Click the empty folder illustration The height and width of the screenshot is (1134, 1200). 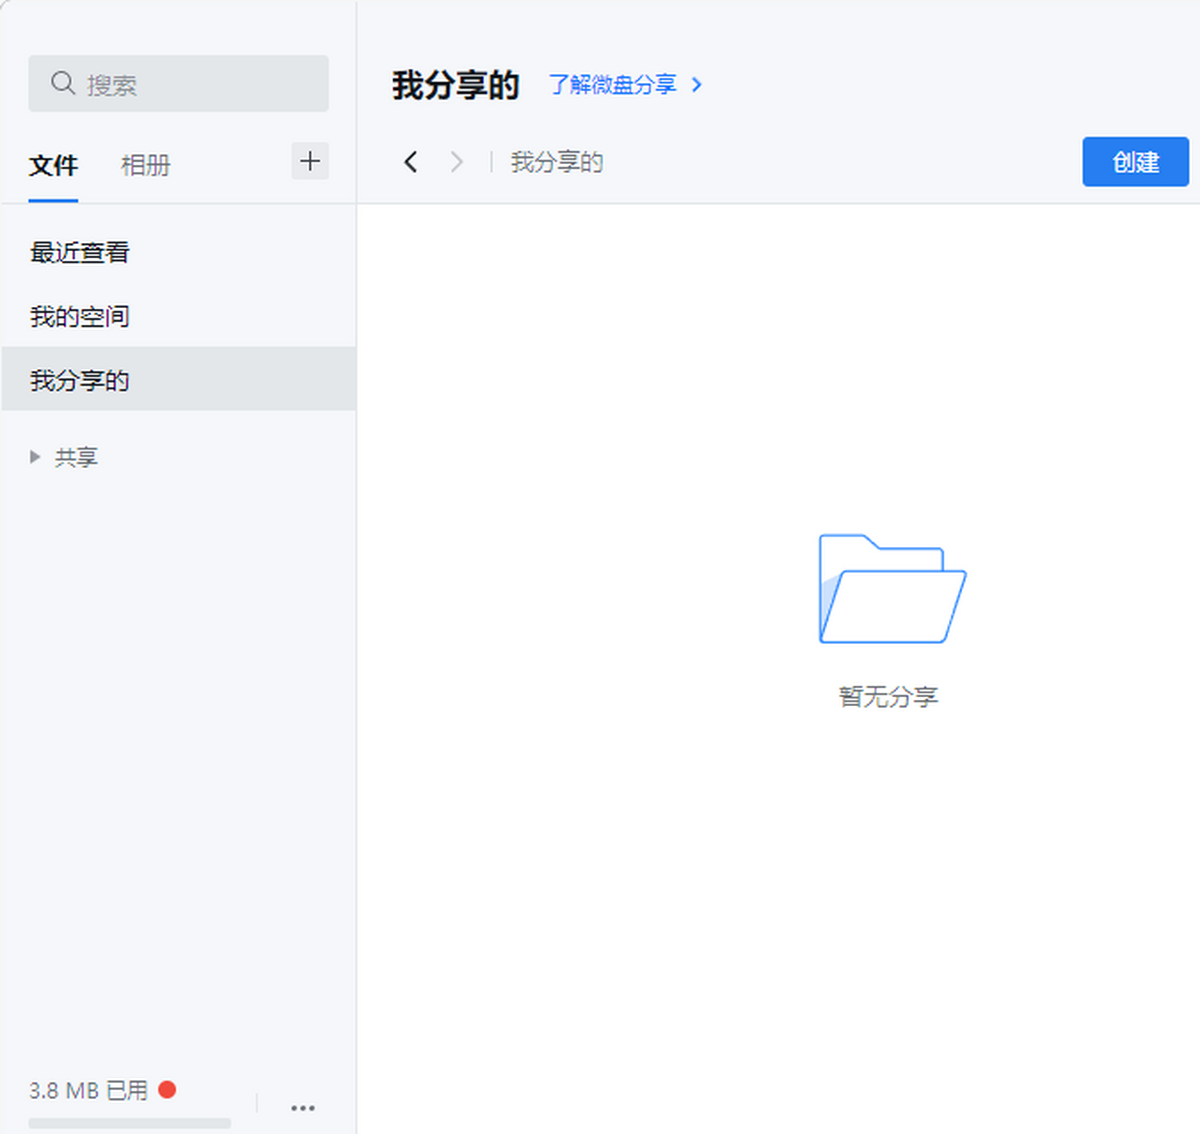coord(892,589)
